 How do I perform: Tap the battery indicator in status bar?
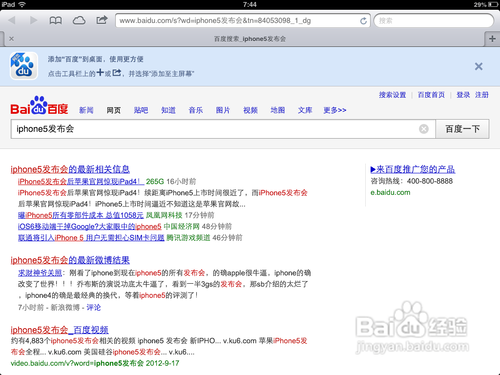coord(493,4)
